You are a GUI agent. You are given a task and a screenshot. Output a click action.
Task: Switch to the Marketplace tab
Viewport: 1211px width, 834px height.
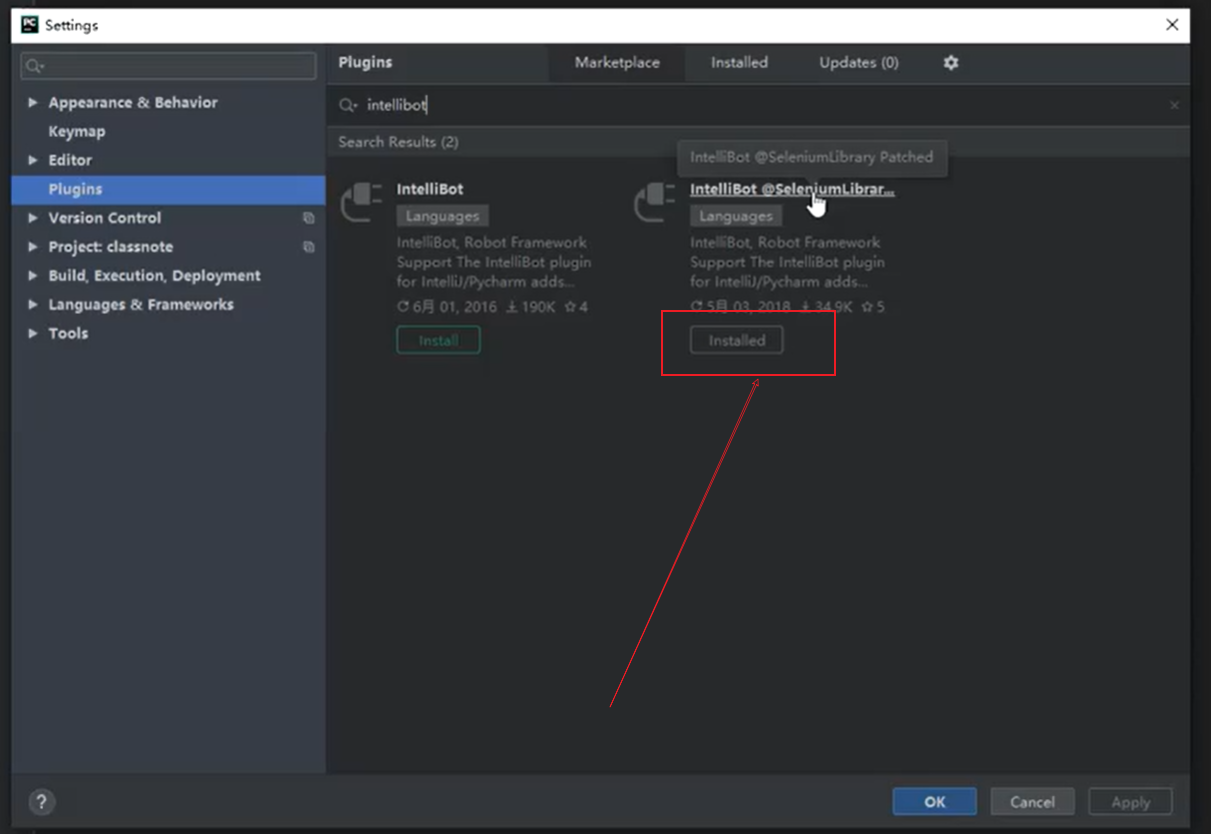pos(617,62)
